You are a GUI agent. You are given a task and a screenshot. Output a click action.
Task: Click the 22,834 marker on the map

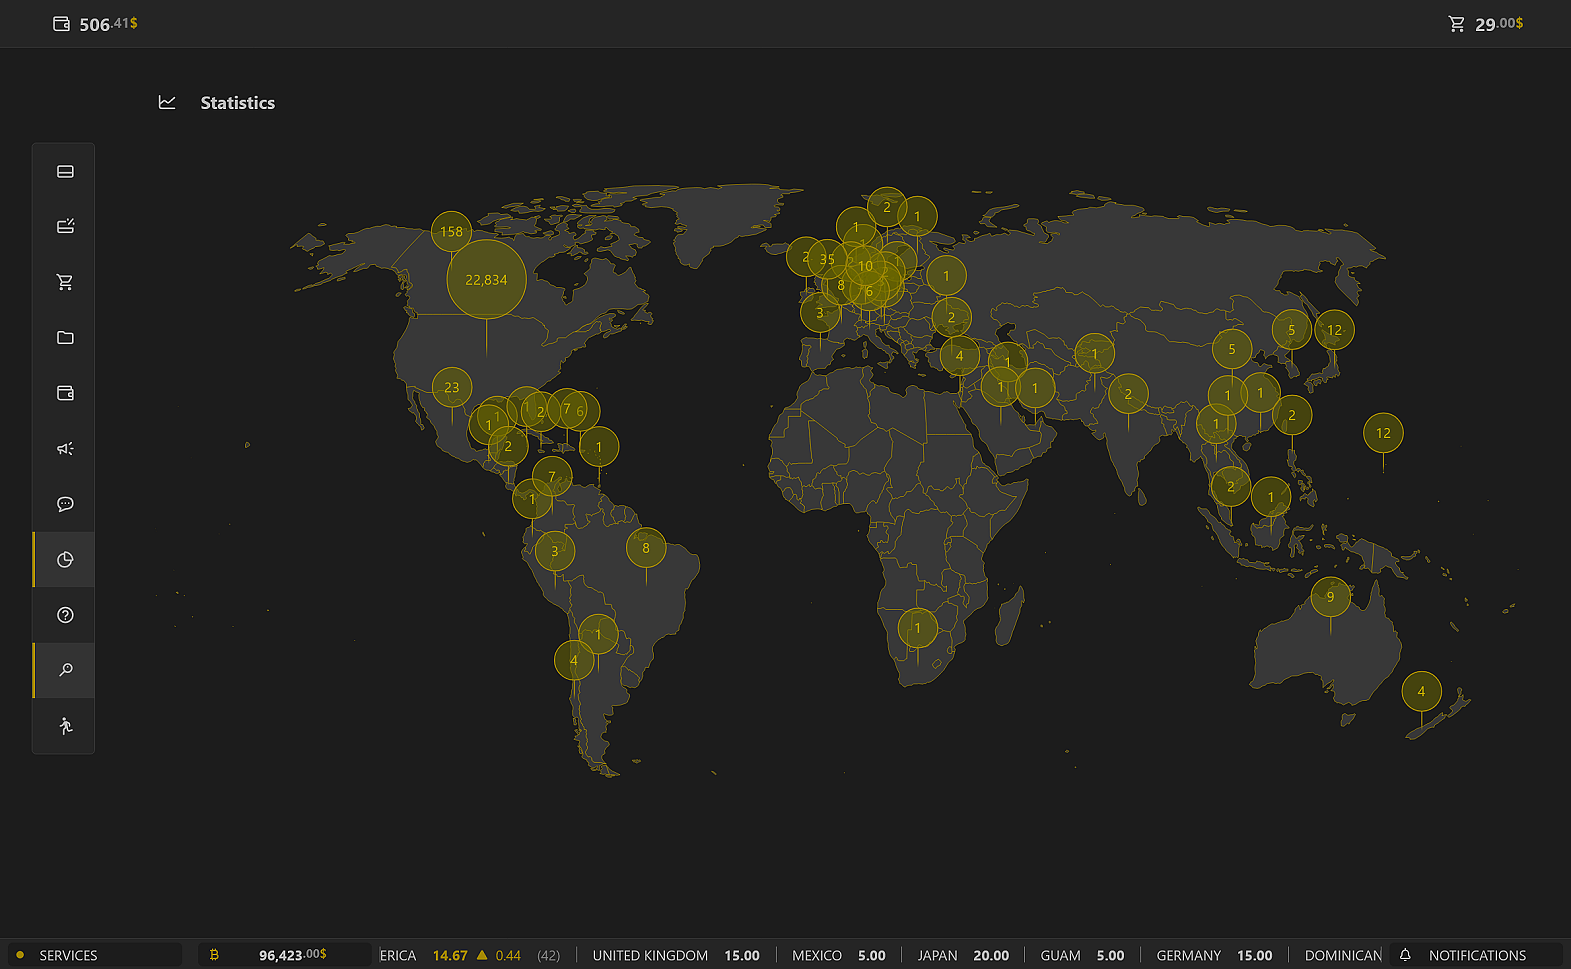click(486, 280)
